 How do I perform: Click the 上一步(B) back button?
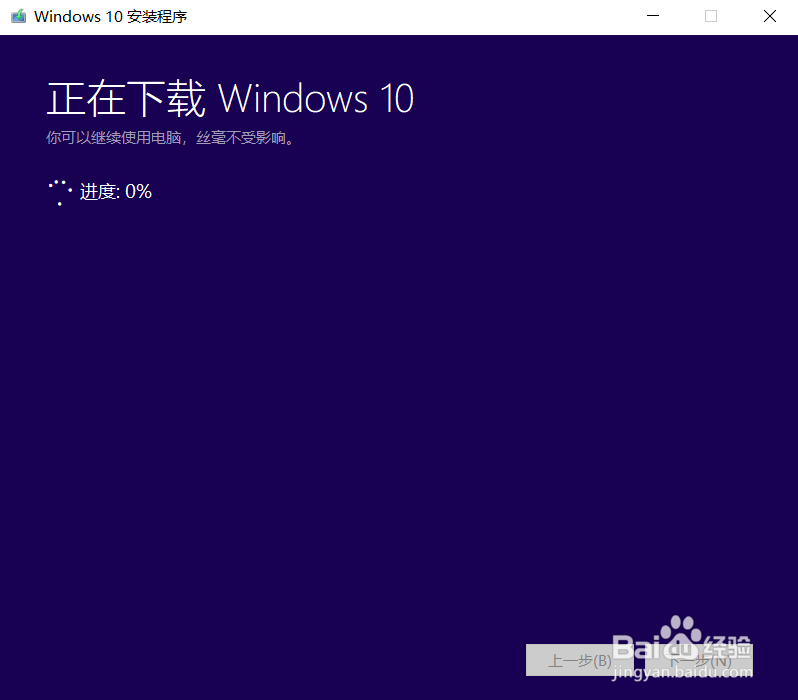point(579,660)
